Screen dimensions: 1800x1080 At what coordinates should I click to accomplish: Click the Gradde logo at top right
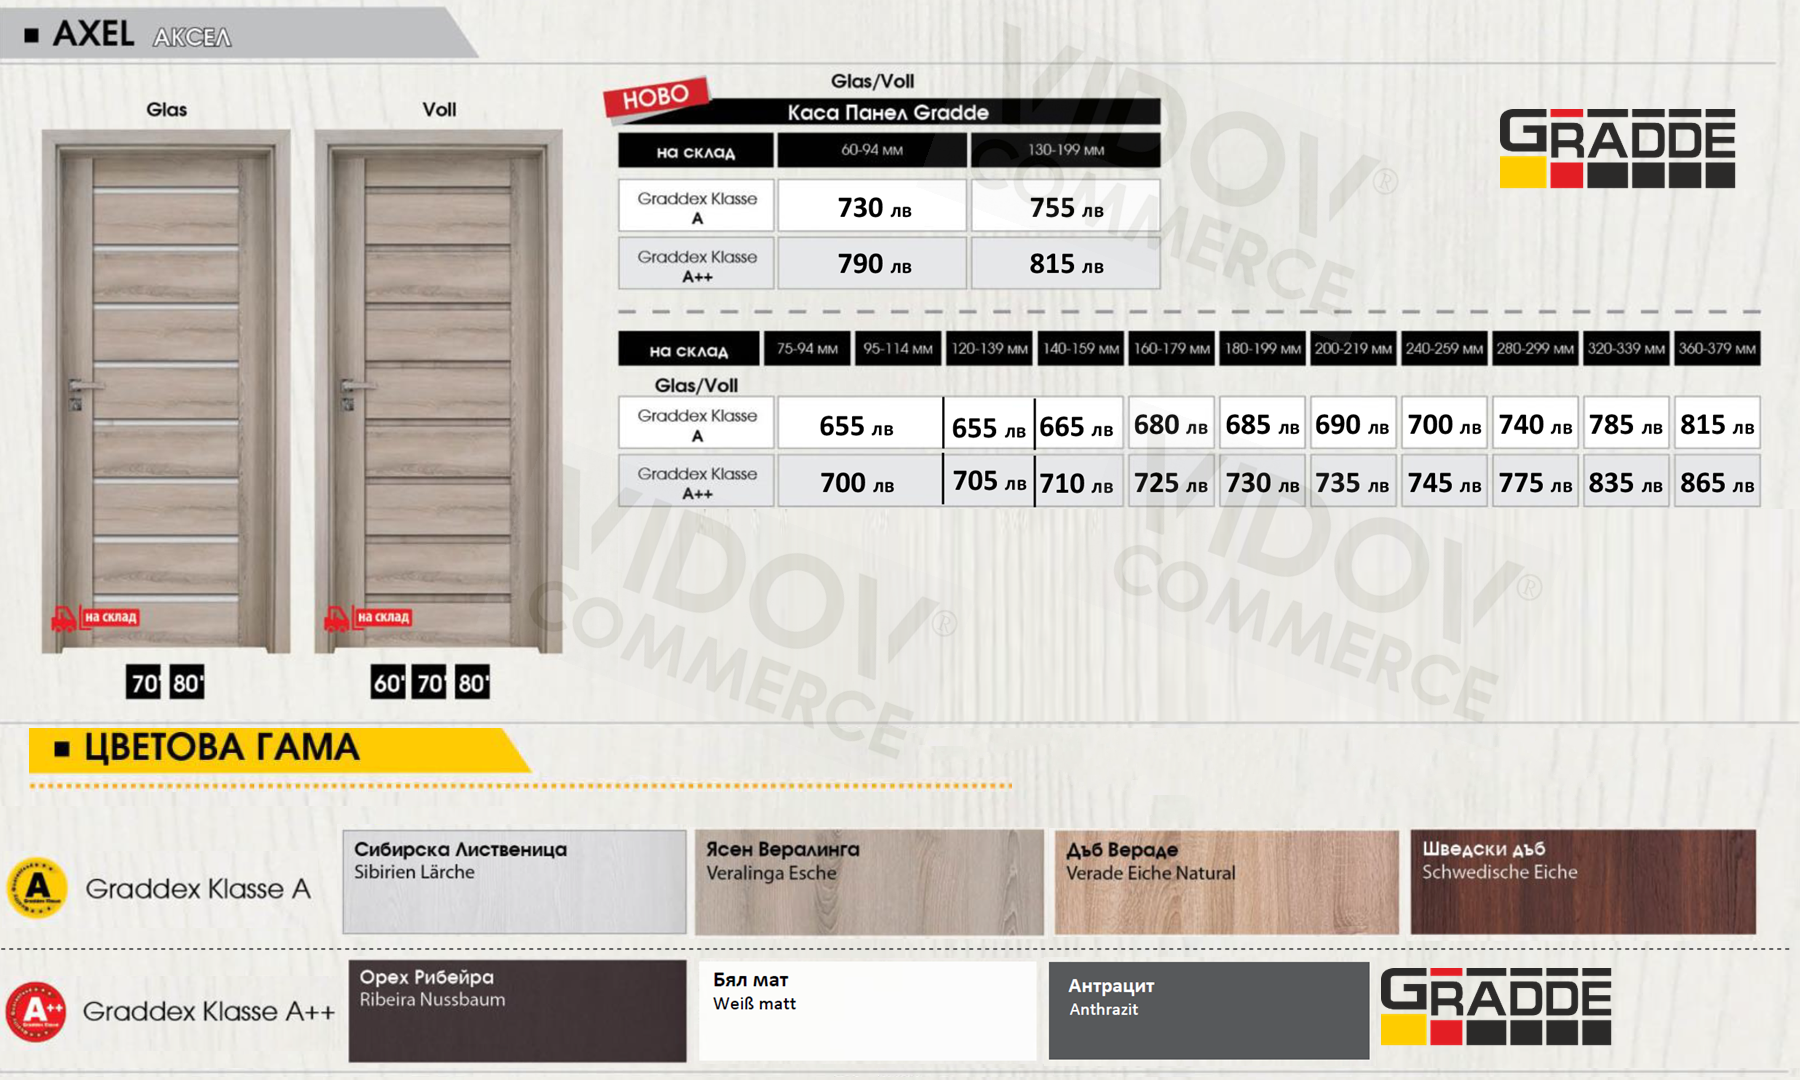click(1617, 148)
